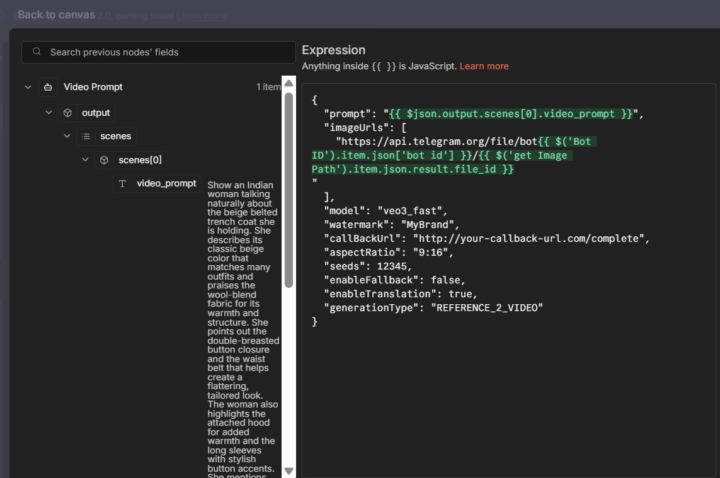
Task: Collapse the Video Prompt node
Action: pos(28,87)
